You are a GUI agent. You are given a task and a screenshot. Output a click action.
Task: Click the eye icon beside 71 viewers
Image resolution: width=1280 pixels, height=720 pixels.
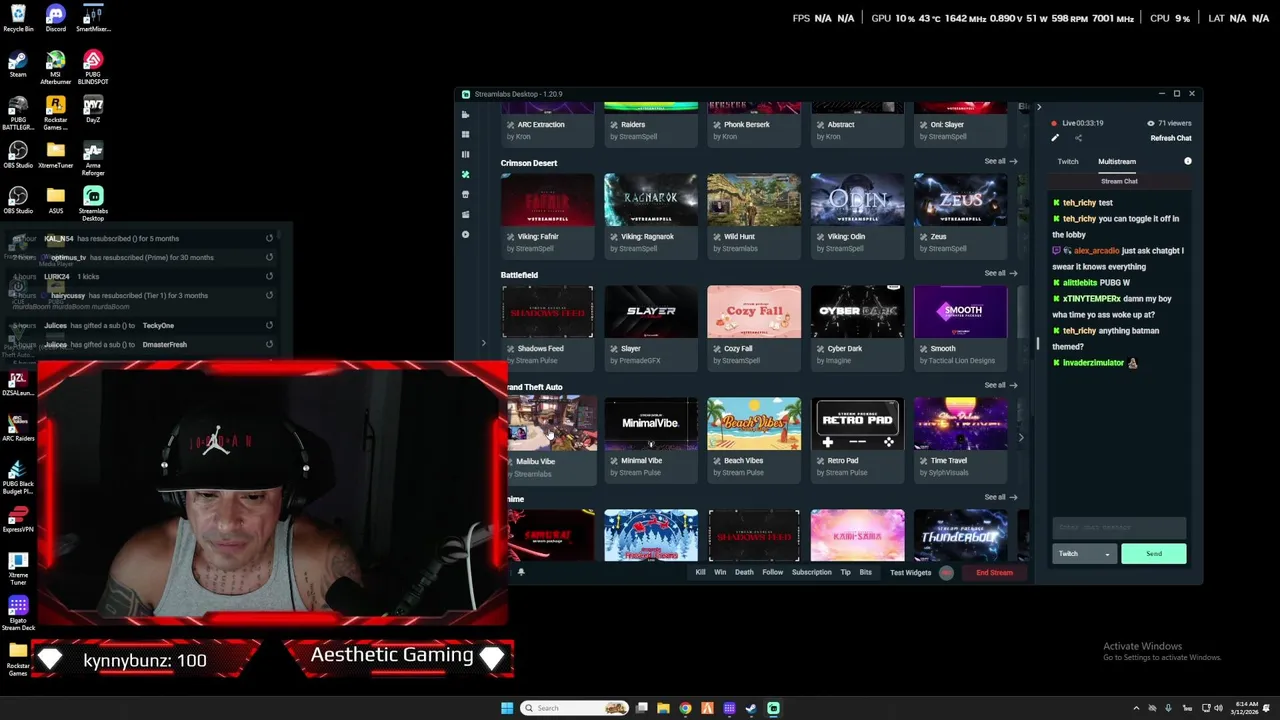pos(1151,123)
